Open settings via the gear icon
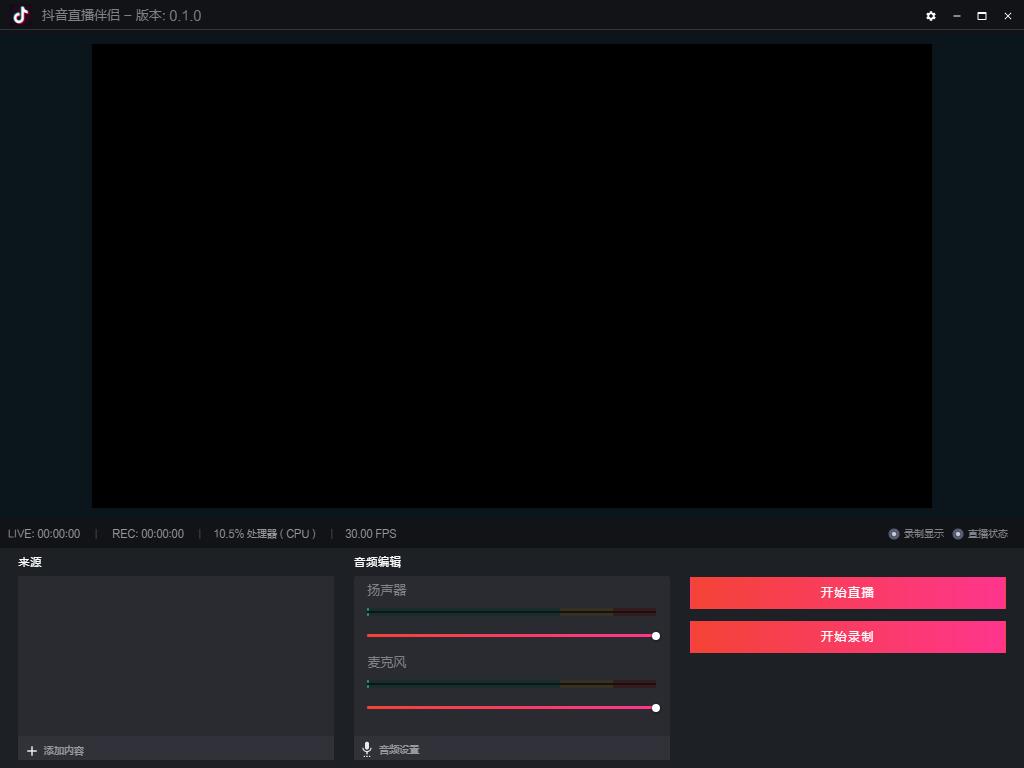Image resolution: width=1024 pixels, height=768 pixels. tap(931, 16)
